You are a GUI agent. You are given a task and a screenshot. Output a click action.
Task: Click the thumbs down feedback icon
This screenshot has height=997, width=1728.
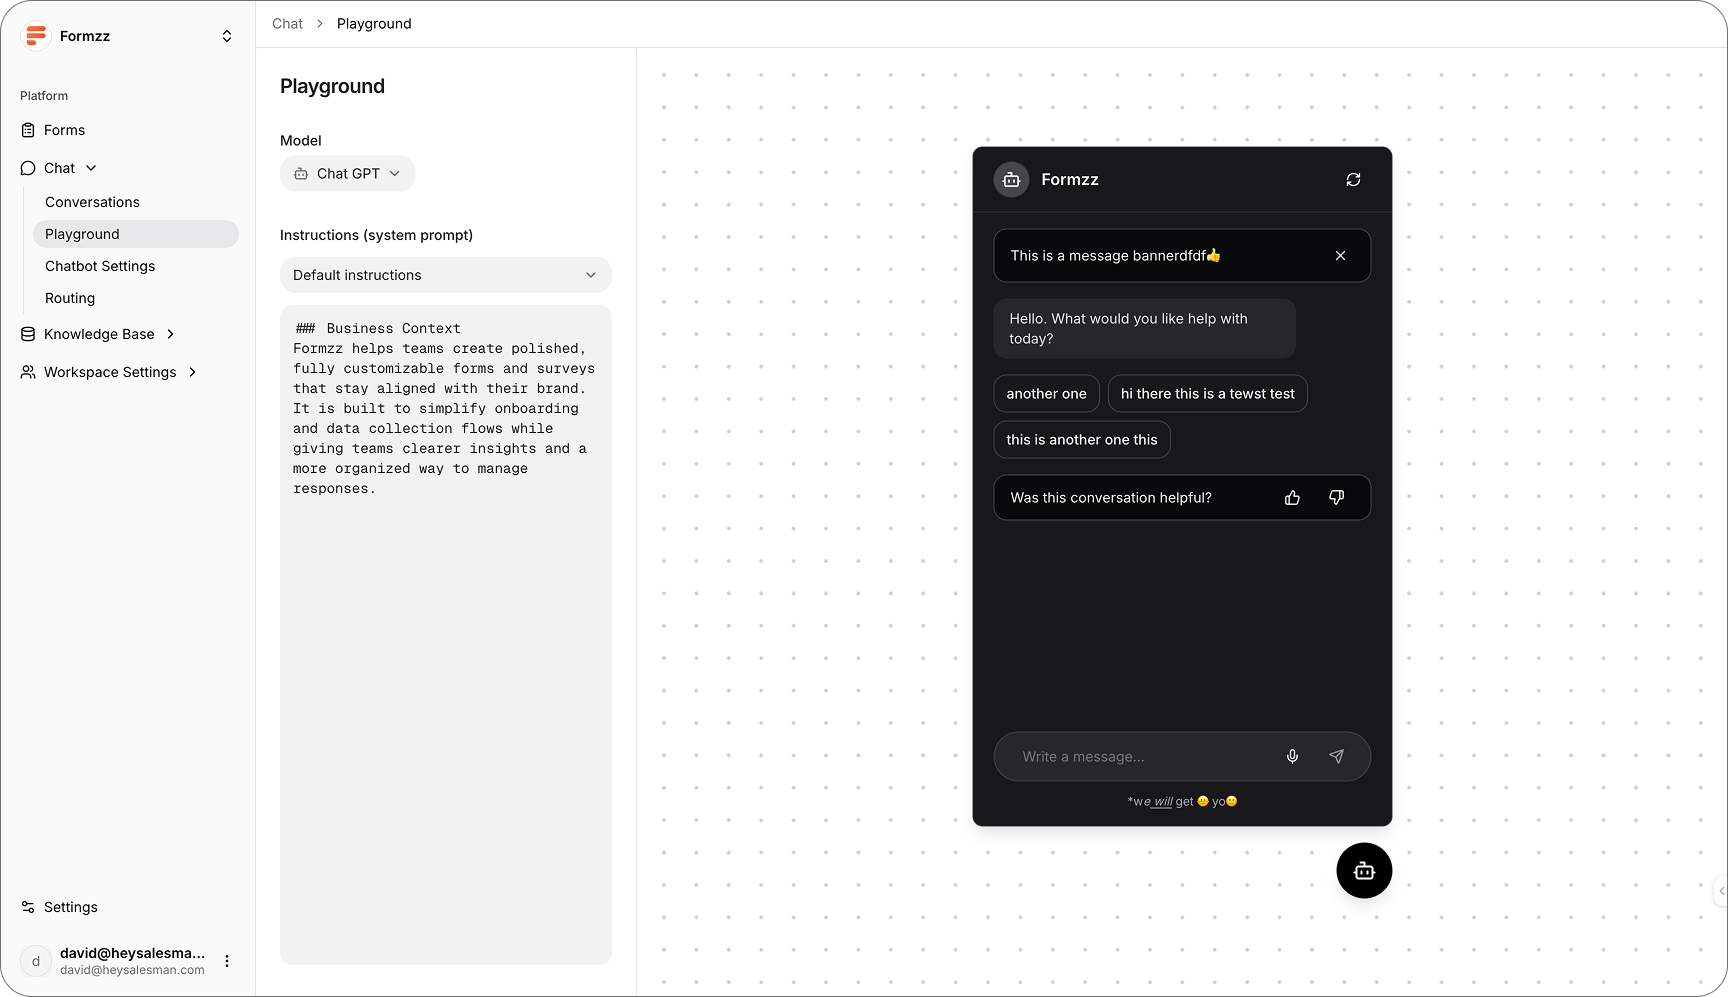coord(1336,498)
